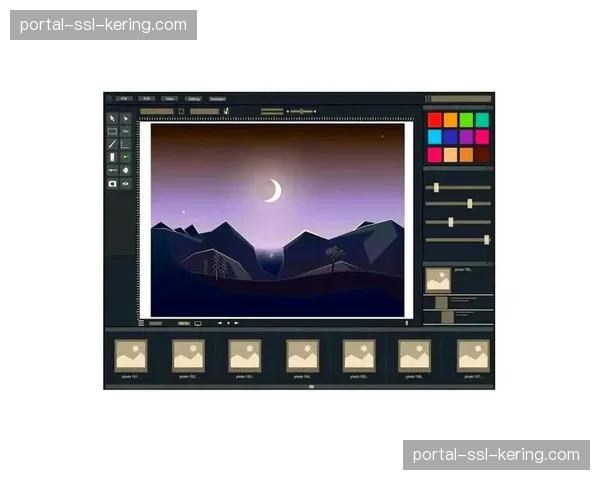Select the crop corner tool
This screenshot has height=480, width=600.
click(125, 144)
